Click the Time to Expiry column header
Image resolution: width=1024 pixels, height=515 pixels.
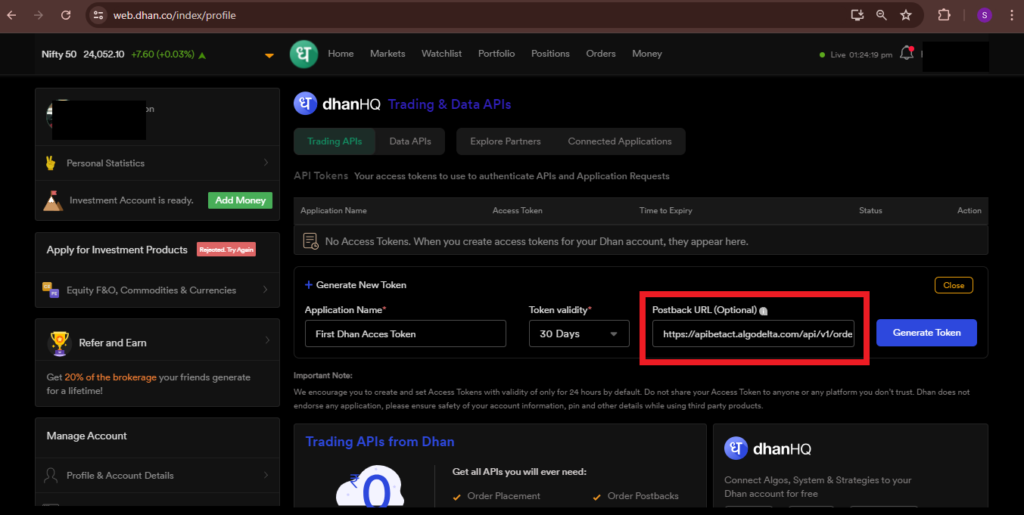[665, 211]
